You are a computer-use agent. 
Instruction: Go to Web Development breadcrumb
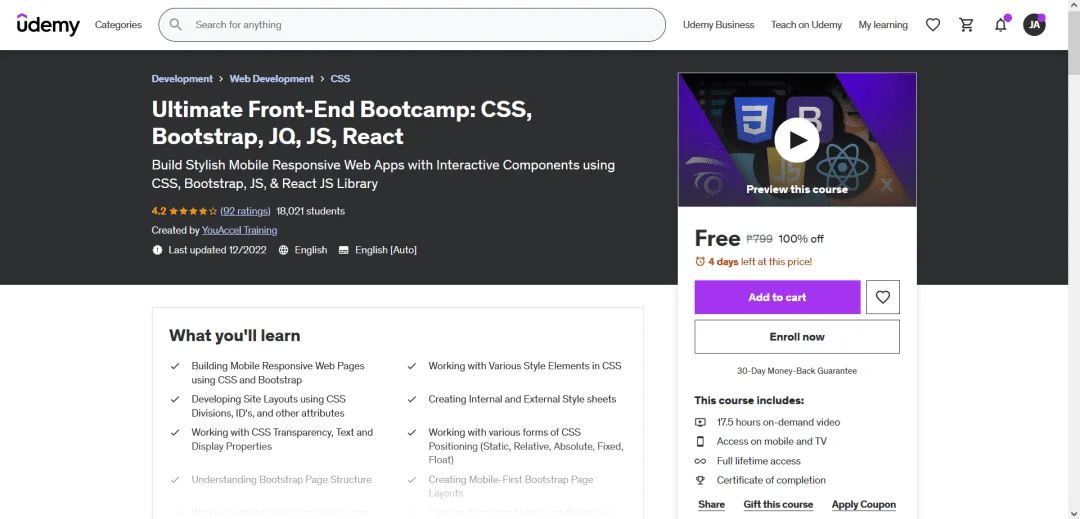(x=271, y=78)
